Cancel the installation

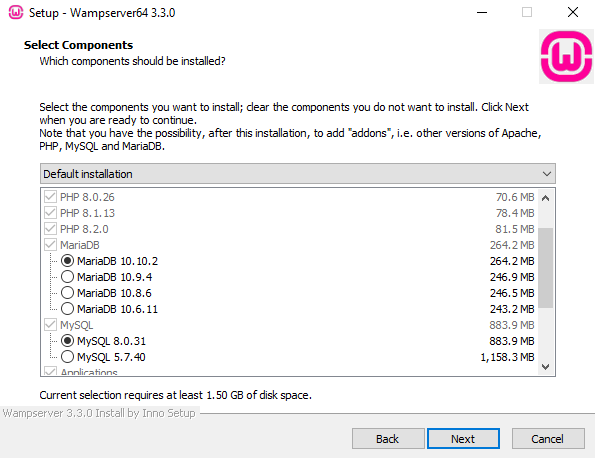pos(548,439)
